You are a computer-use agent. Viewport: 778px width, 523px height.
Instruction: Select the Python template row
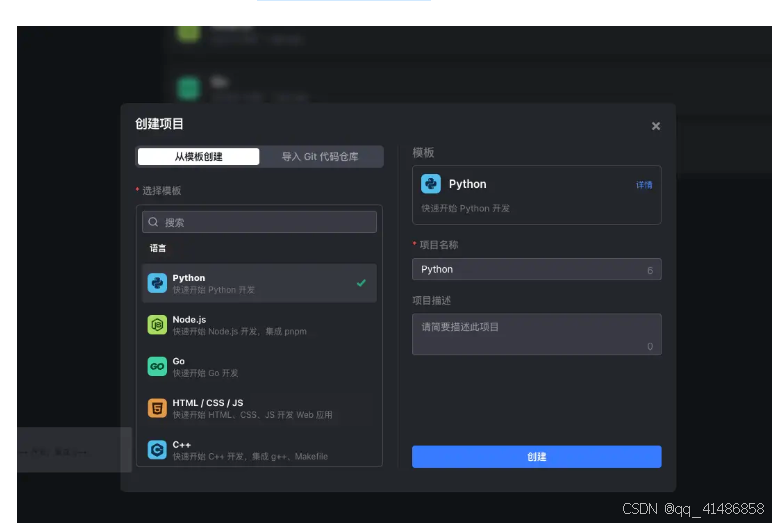click(x=259, y=283)
